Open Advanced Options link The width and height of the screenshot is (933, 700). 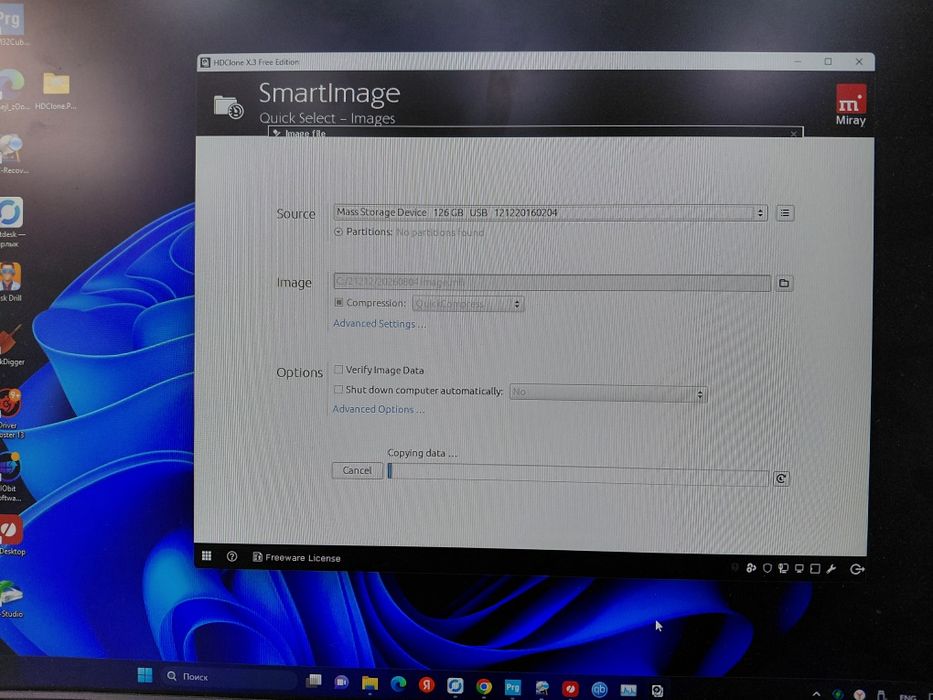tap(378, 410)
